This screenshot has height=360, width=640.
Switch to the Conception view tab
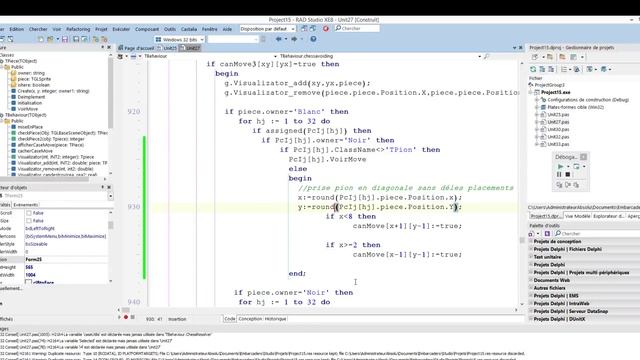[250, 319]
